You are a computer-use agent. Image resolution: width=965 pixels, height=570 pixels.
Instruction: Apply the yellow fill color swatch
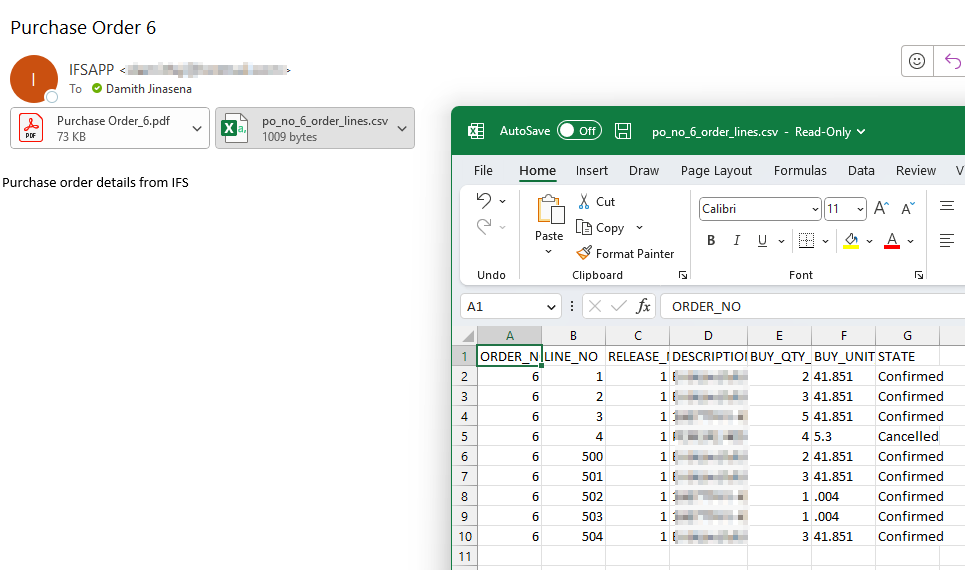[851, 241]
